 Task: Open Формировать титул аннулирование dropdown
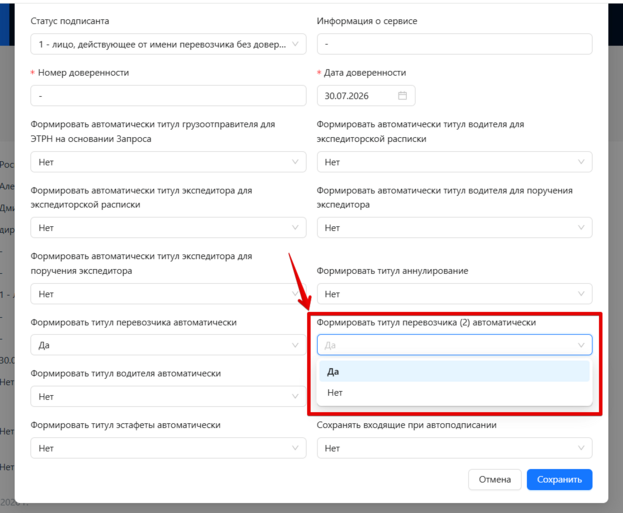pyautogui.click(x=455, y=294)
